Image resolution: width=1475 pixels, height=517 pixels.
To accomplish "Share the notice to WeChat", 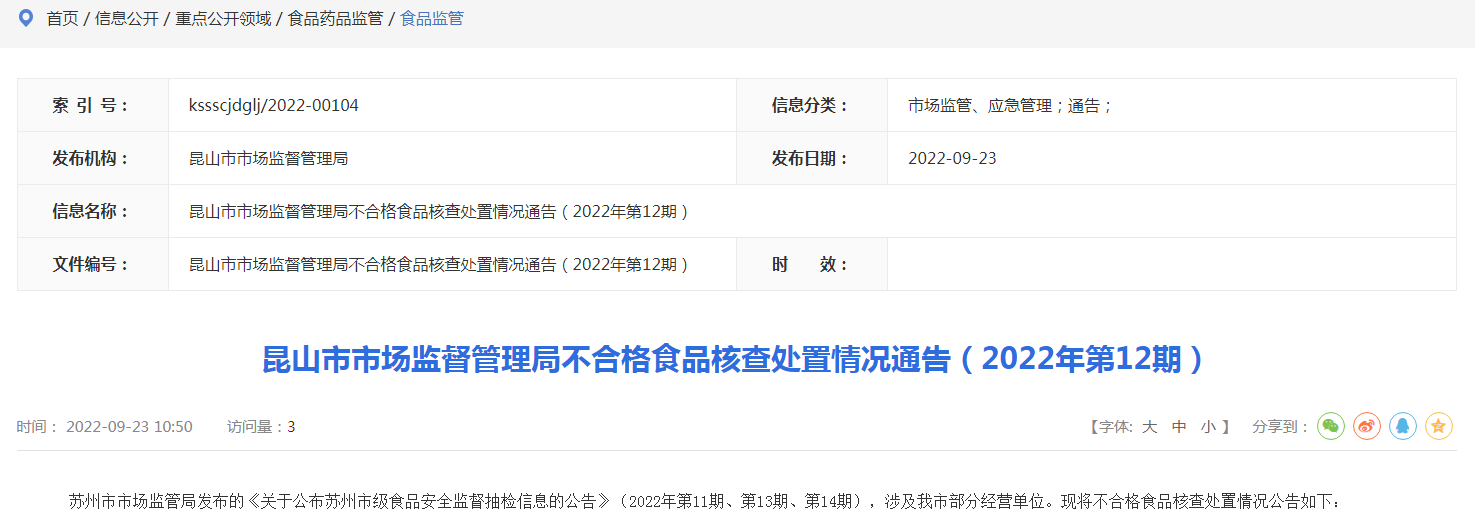I will click(x=1330, y=426).
